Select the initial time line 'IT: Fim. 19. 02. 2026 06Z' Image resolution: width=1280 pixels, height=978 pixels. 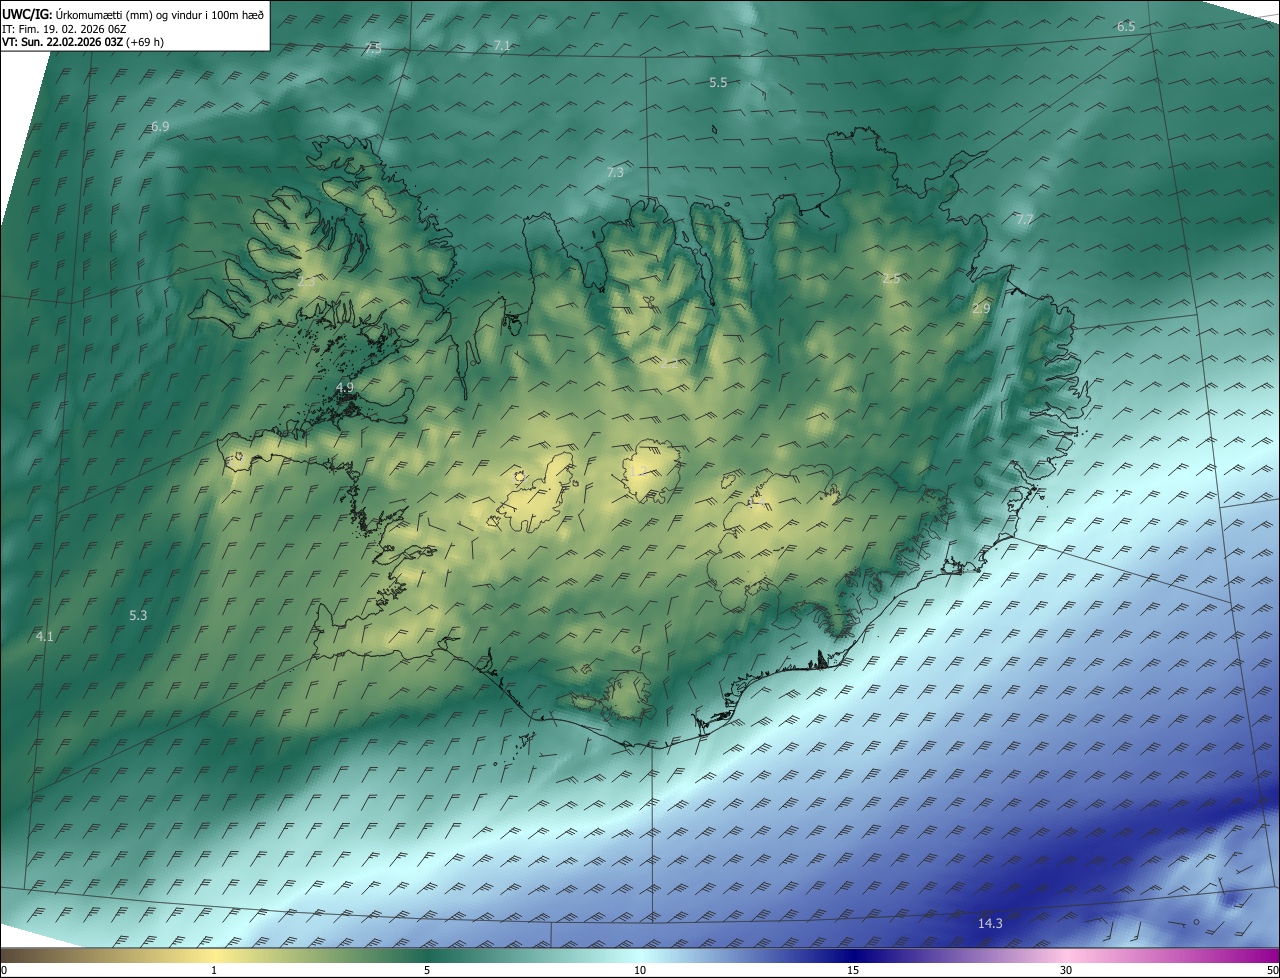(66, 28)
